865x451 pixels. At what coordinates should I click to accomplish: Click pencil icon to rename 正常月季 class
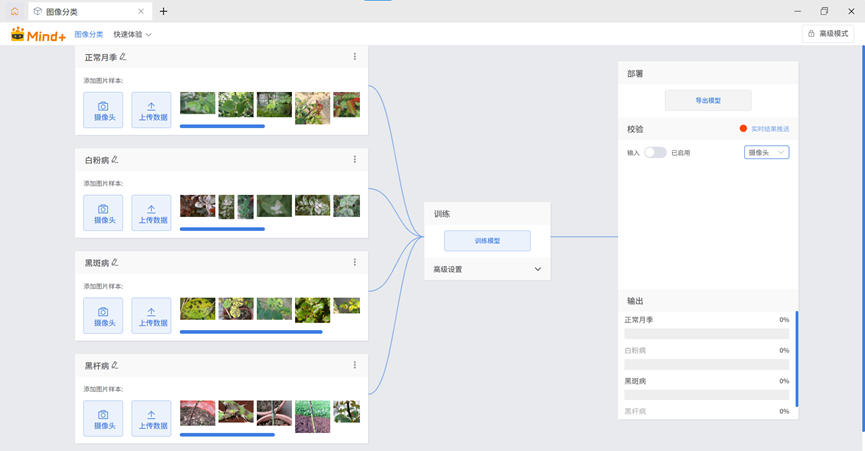tap(123, 57)
